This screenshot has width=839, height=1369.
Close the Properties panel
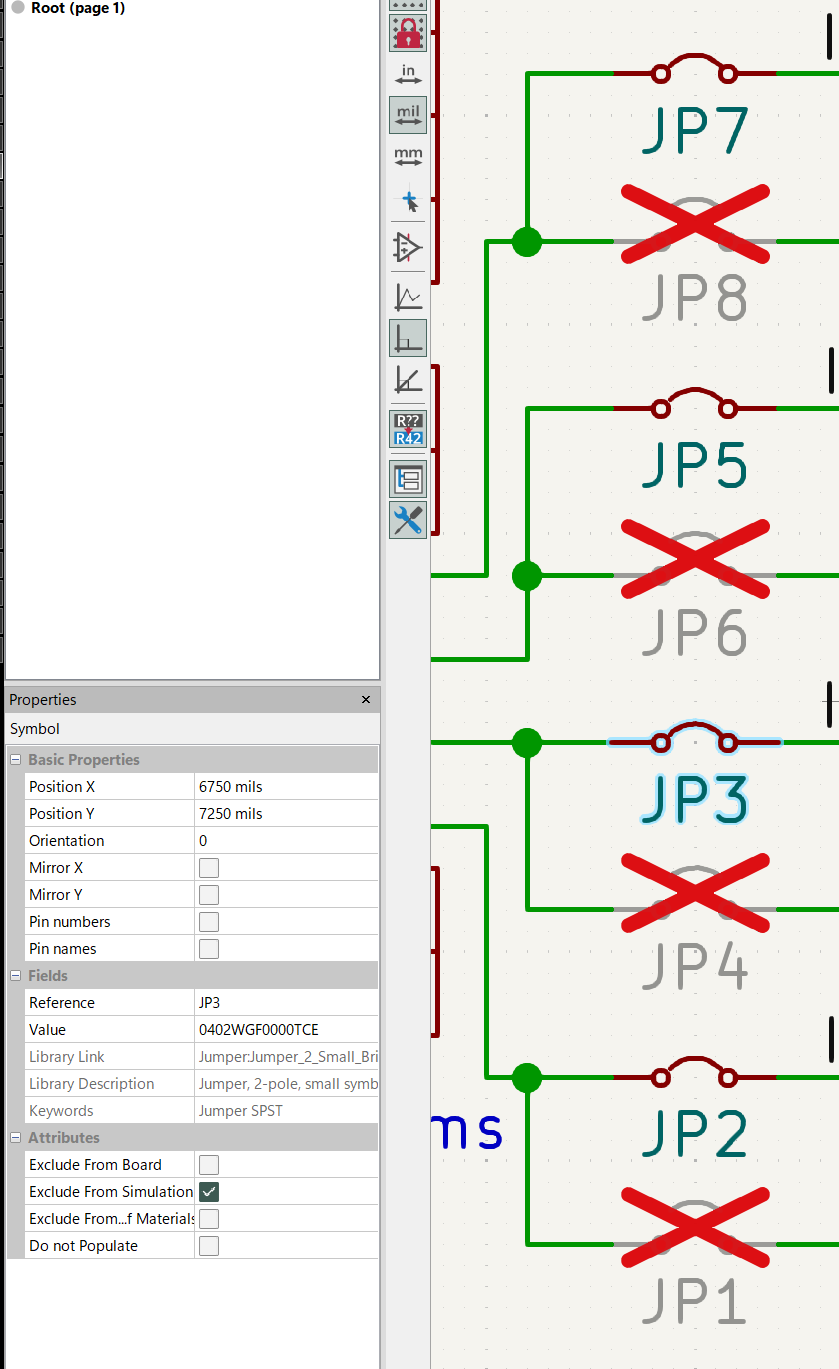pyautogui.click(x=366, y=700)
